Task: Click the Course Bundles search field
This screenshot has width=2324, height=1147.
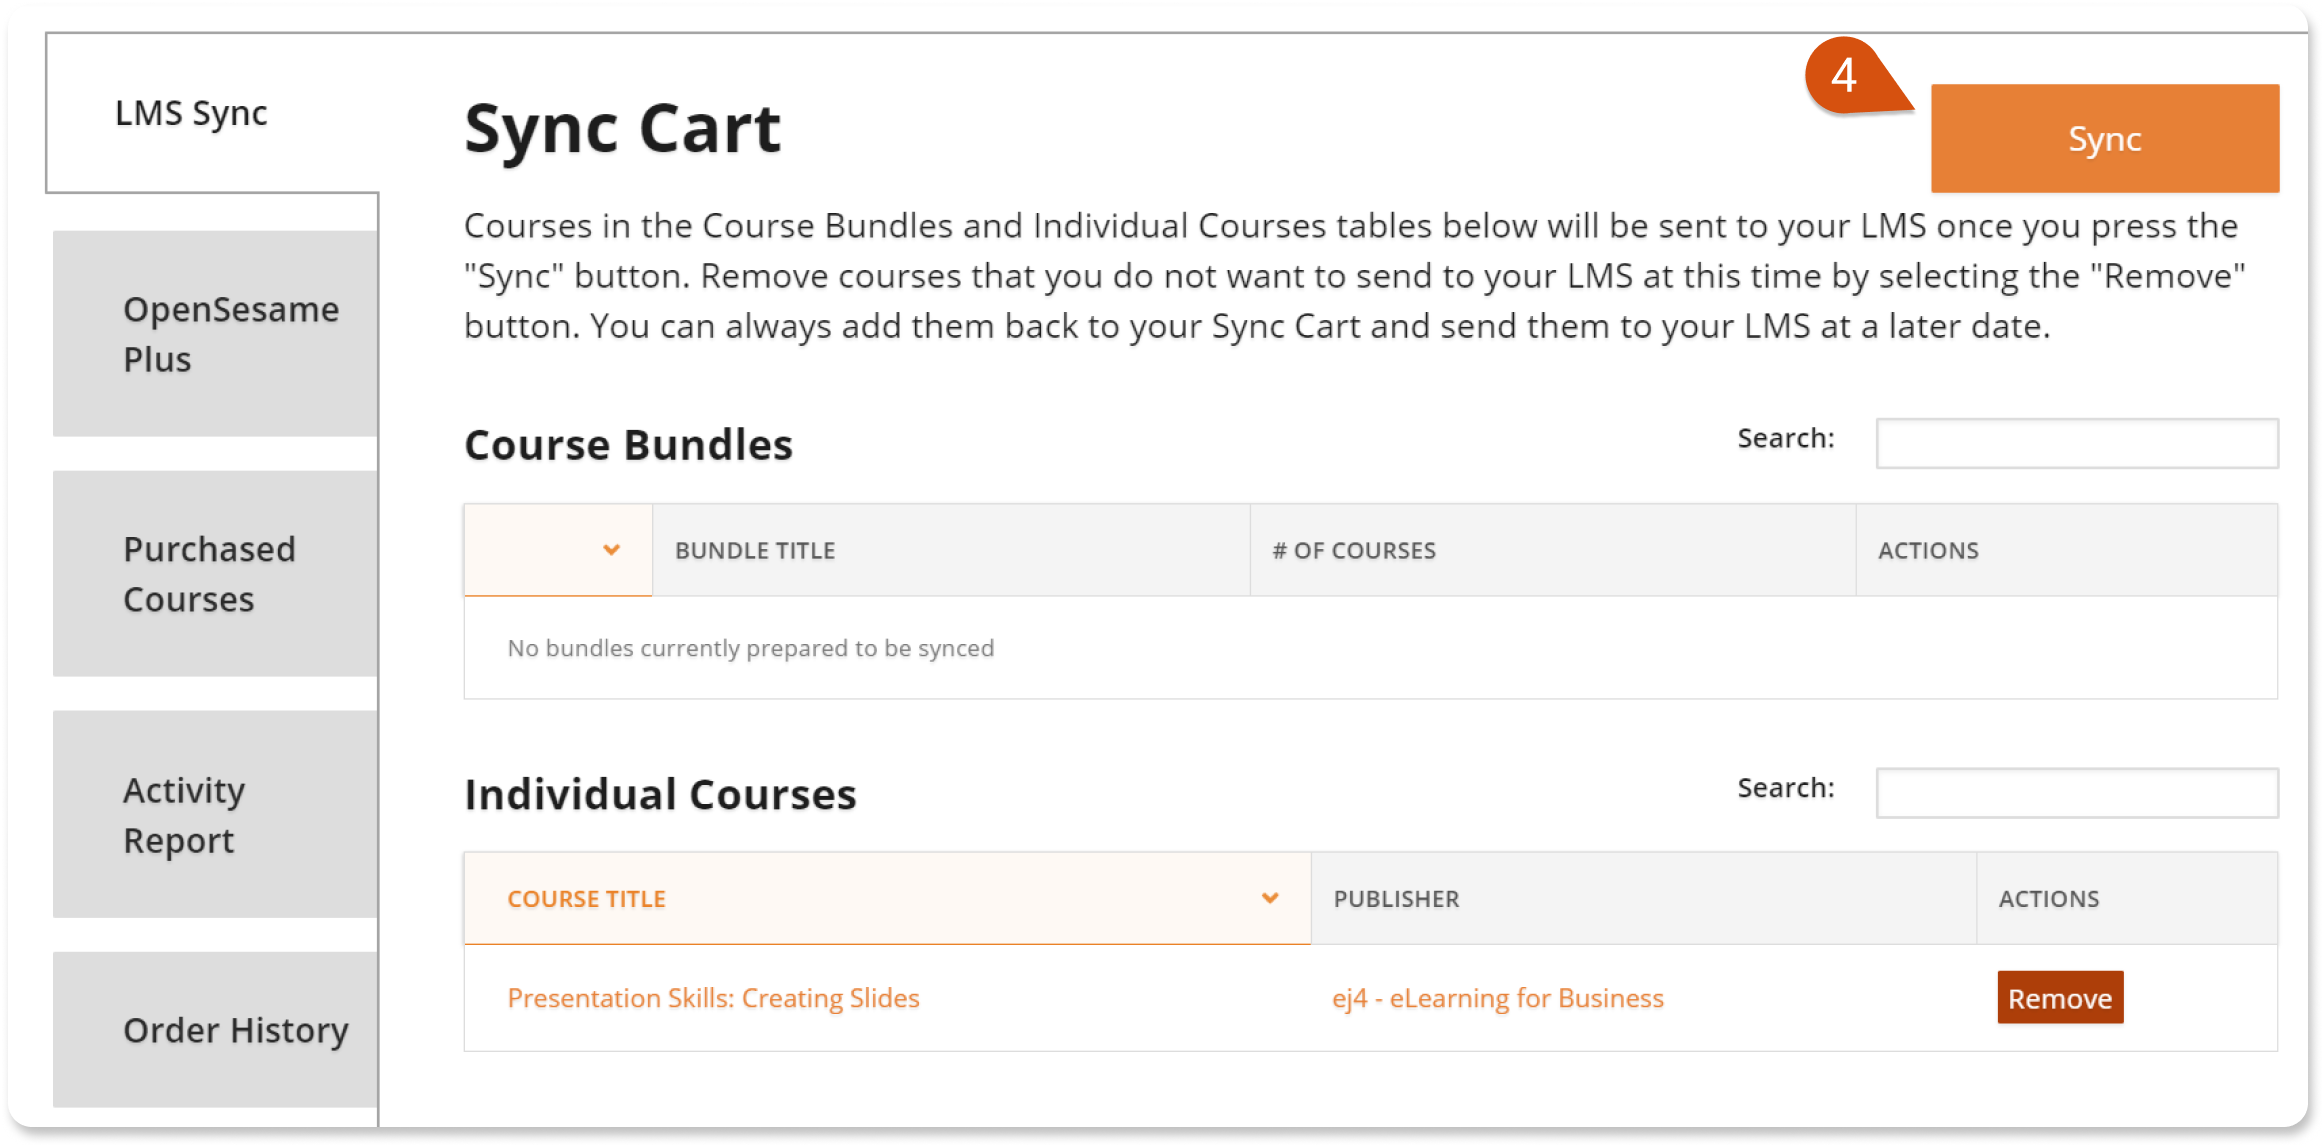Action: click(x=2077, y=443)
